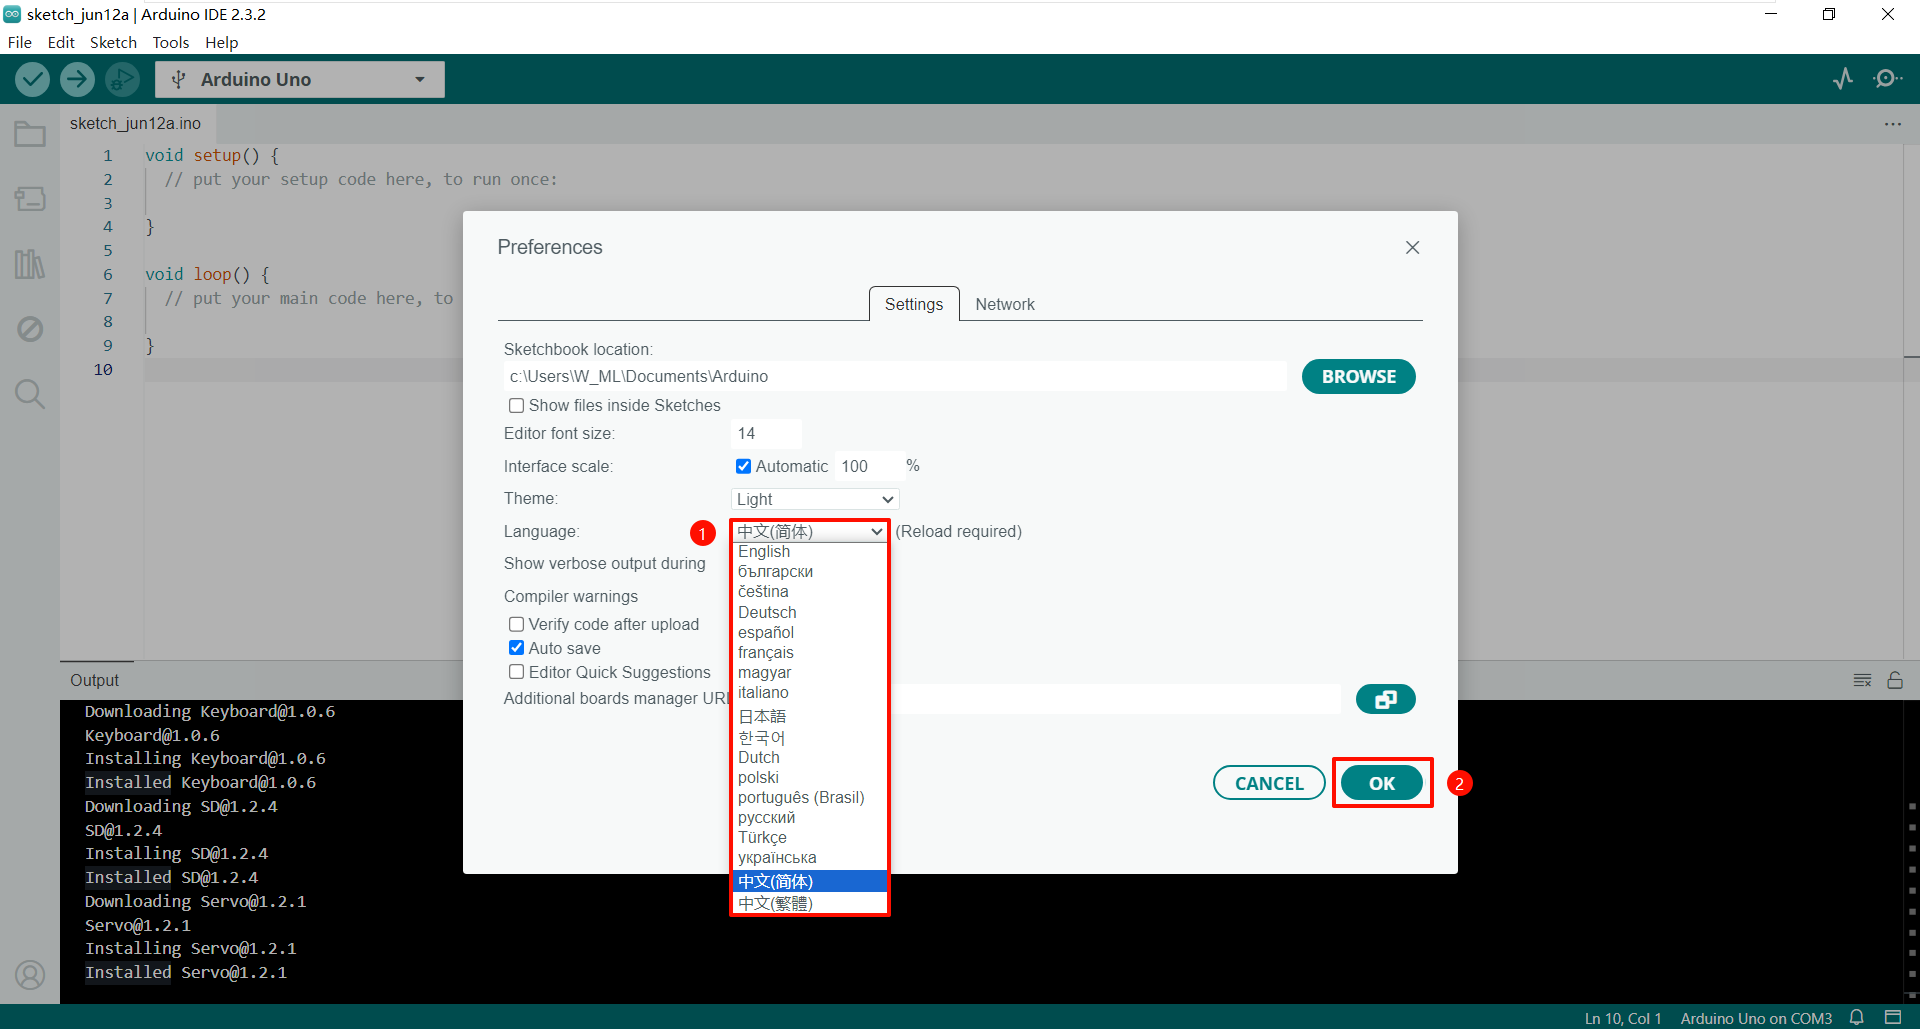Select polski in the language list
This screenshot has width=1920, height=1029.
tap(810, 777)
